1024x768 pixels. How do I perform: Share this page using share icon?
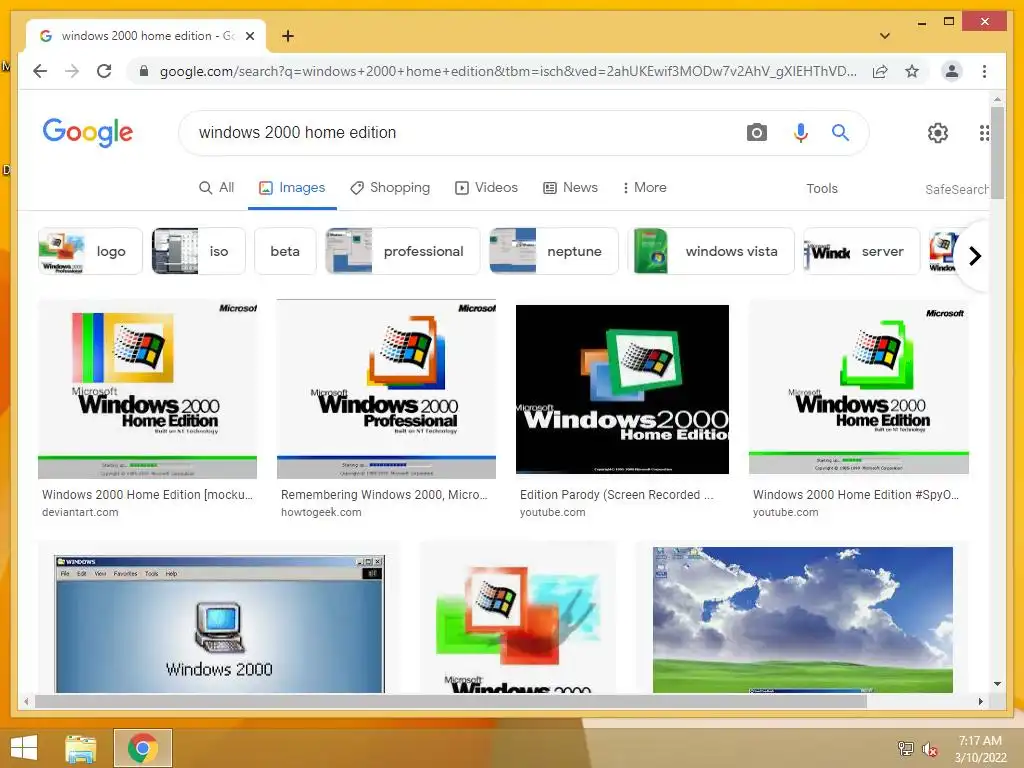point(880,71)
